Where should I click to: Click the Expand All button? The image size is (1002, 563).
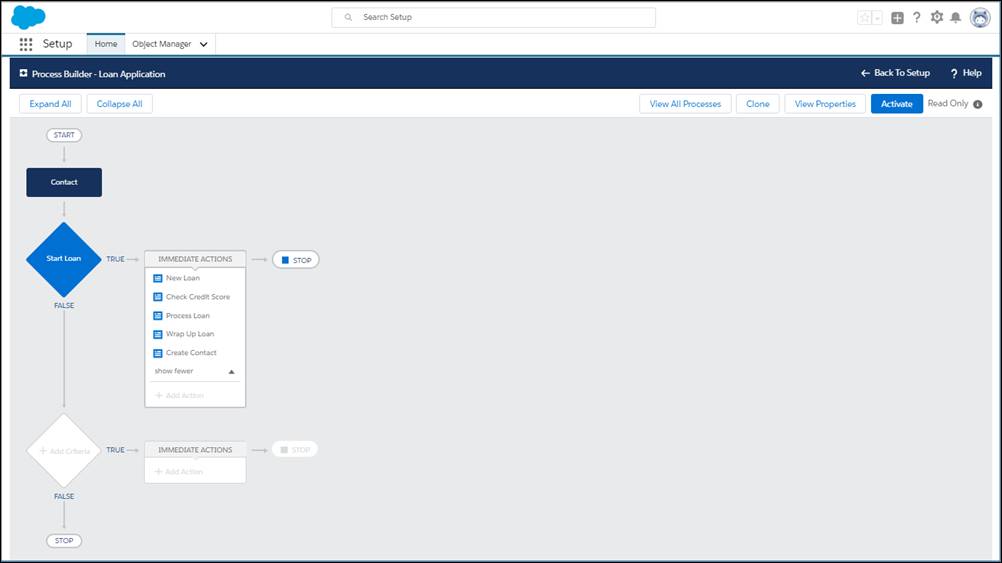(x=50, y=104)
